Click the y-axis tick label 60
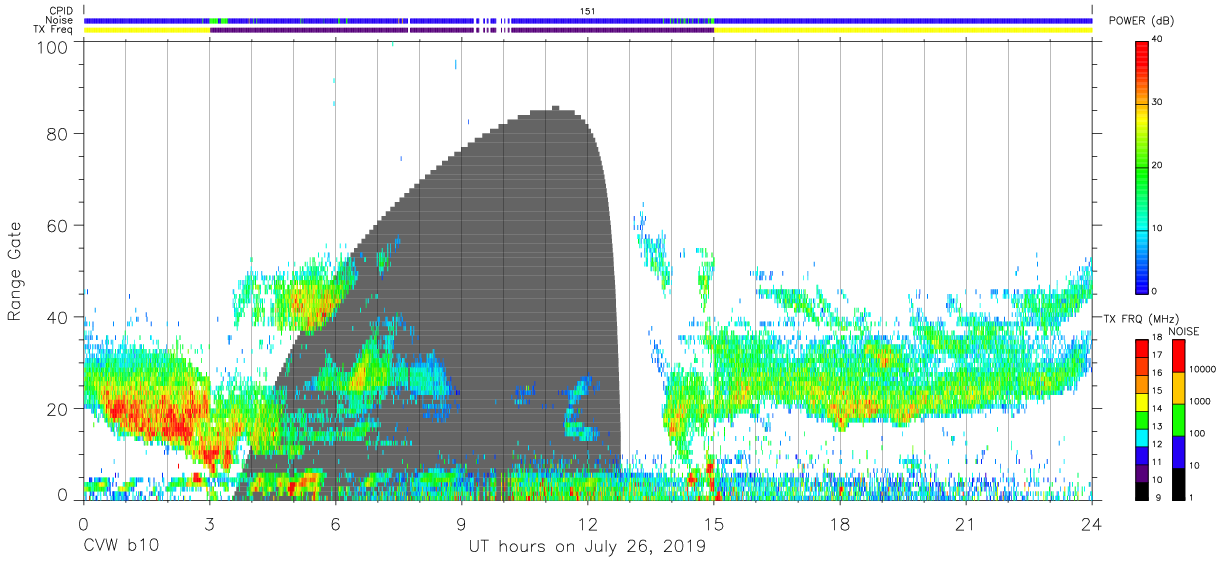Screen dimensions: 1228x567 pyautogui.click(x=59, y=225)
